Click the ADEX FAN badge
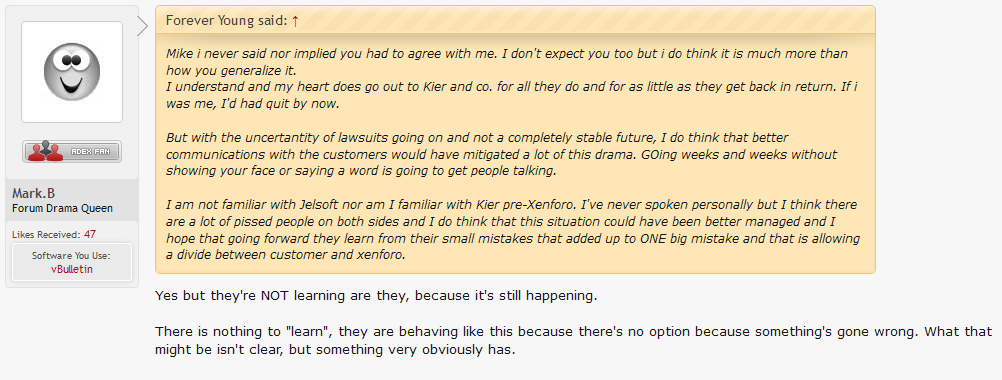 (x=72, y=151)
